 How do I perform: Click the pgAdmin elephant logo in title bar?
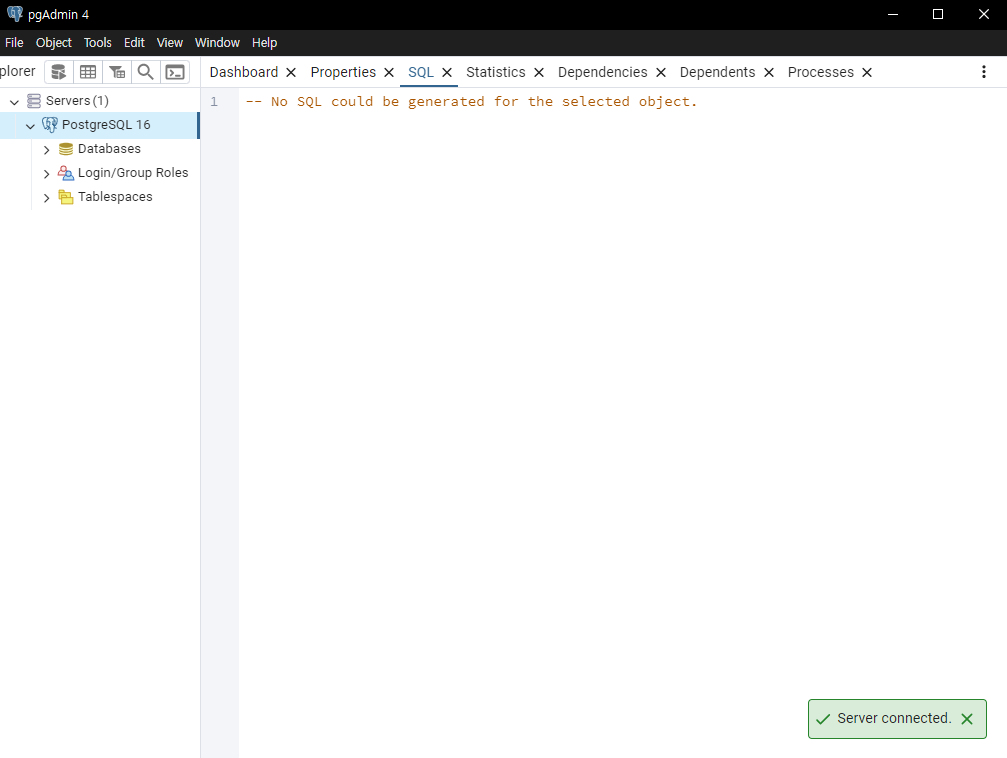click(15, 14)
